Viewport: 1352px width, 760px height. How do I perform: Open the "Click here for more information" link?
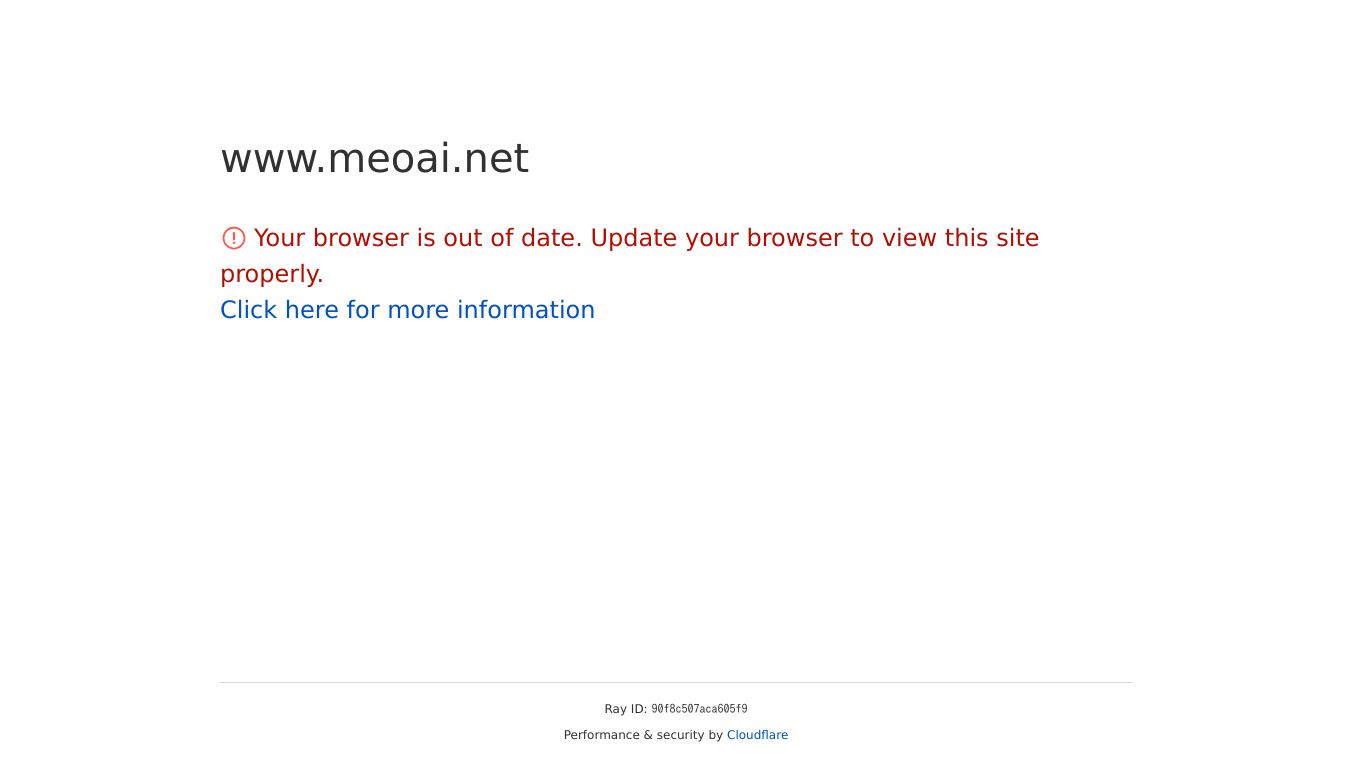(x=407, y=310)
